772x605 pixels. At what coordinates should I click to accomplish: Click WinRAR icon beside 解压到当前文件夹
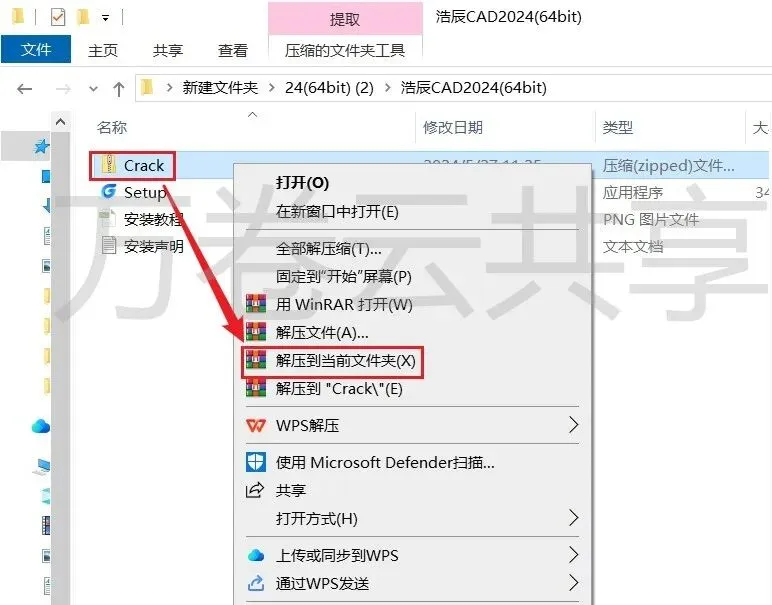tap(256, 360)
